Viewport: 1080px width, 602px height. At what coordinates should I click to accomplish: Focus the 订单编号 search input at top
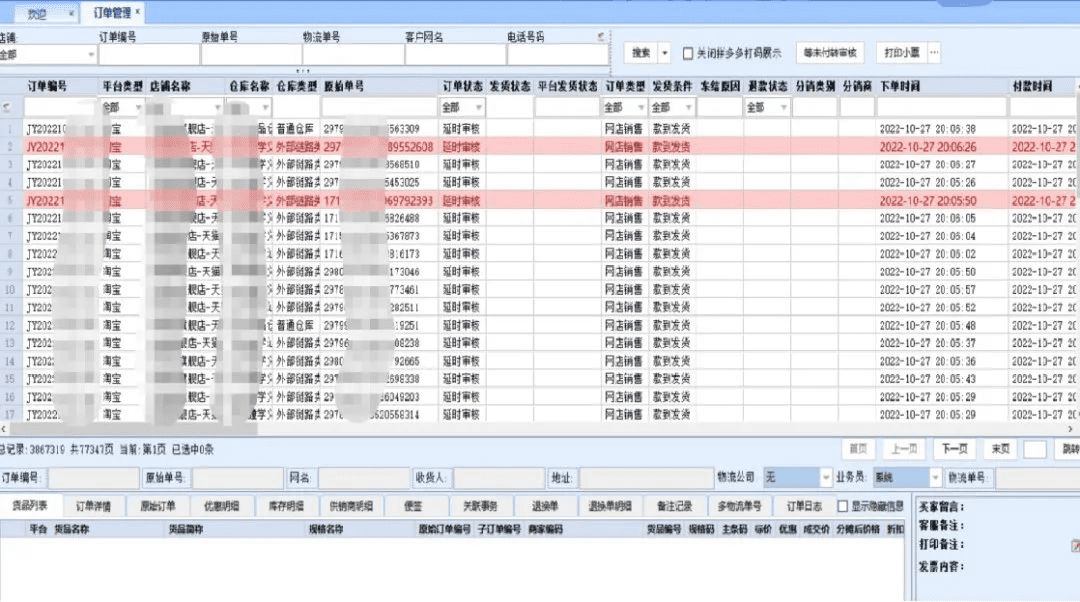[x=149, y=54]
